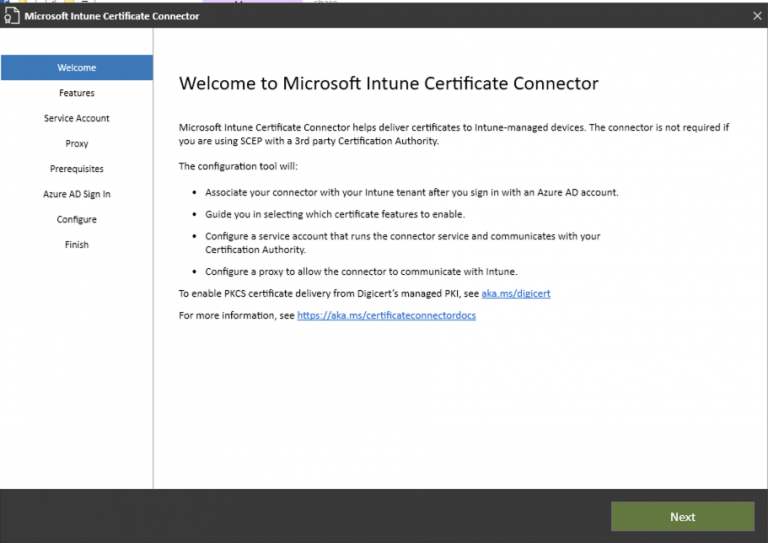Image resolution: width=768 pixels, height=543 pixels.
Task: Select the Finish step
Action: [x=77, y=244]
